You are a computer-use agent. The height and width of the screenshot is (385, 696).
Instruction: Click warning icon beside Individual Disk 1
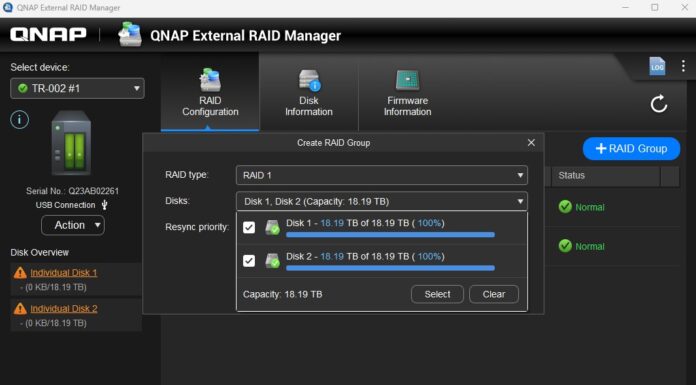point(20,273)
